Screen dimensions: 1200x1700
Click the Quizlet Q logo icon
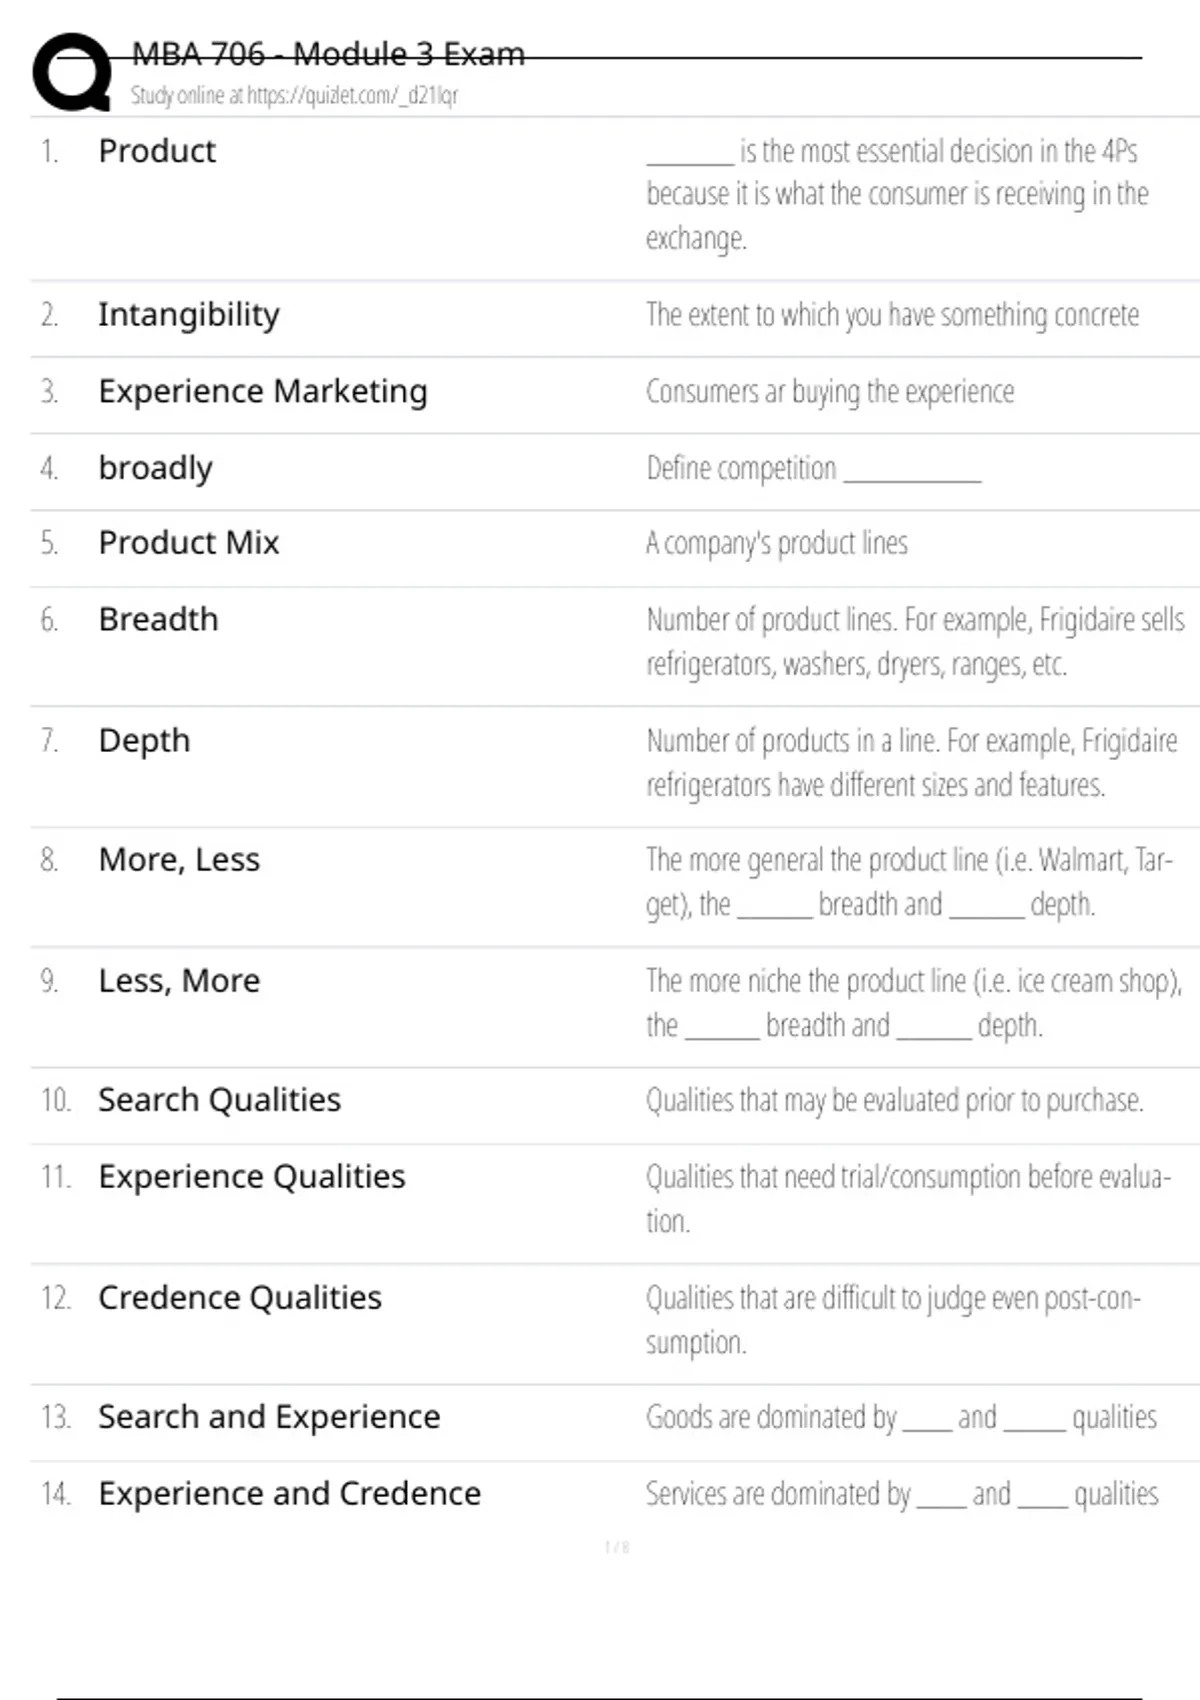click(x=72, y=72)
